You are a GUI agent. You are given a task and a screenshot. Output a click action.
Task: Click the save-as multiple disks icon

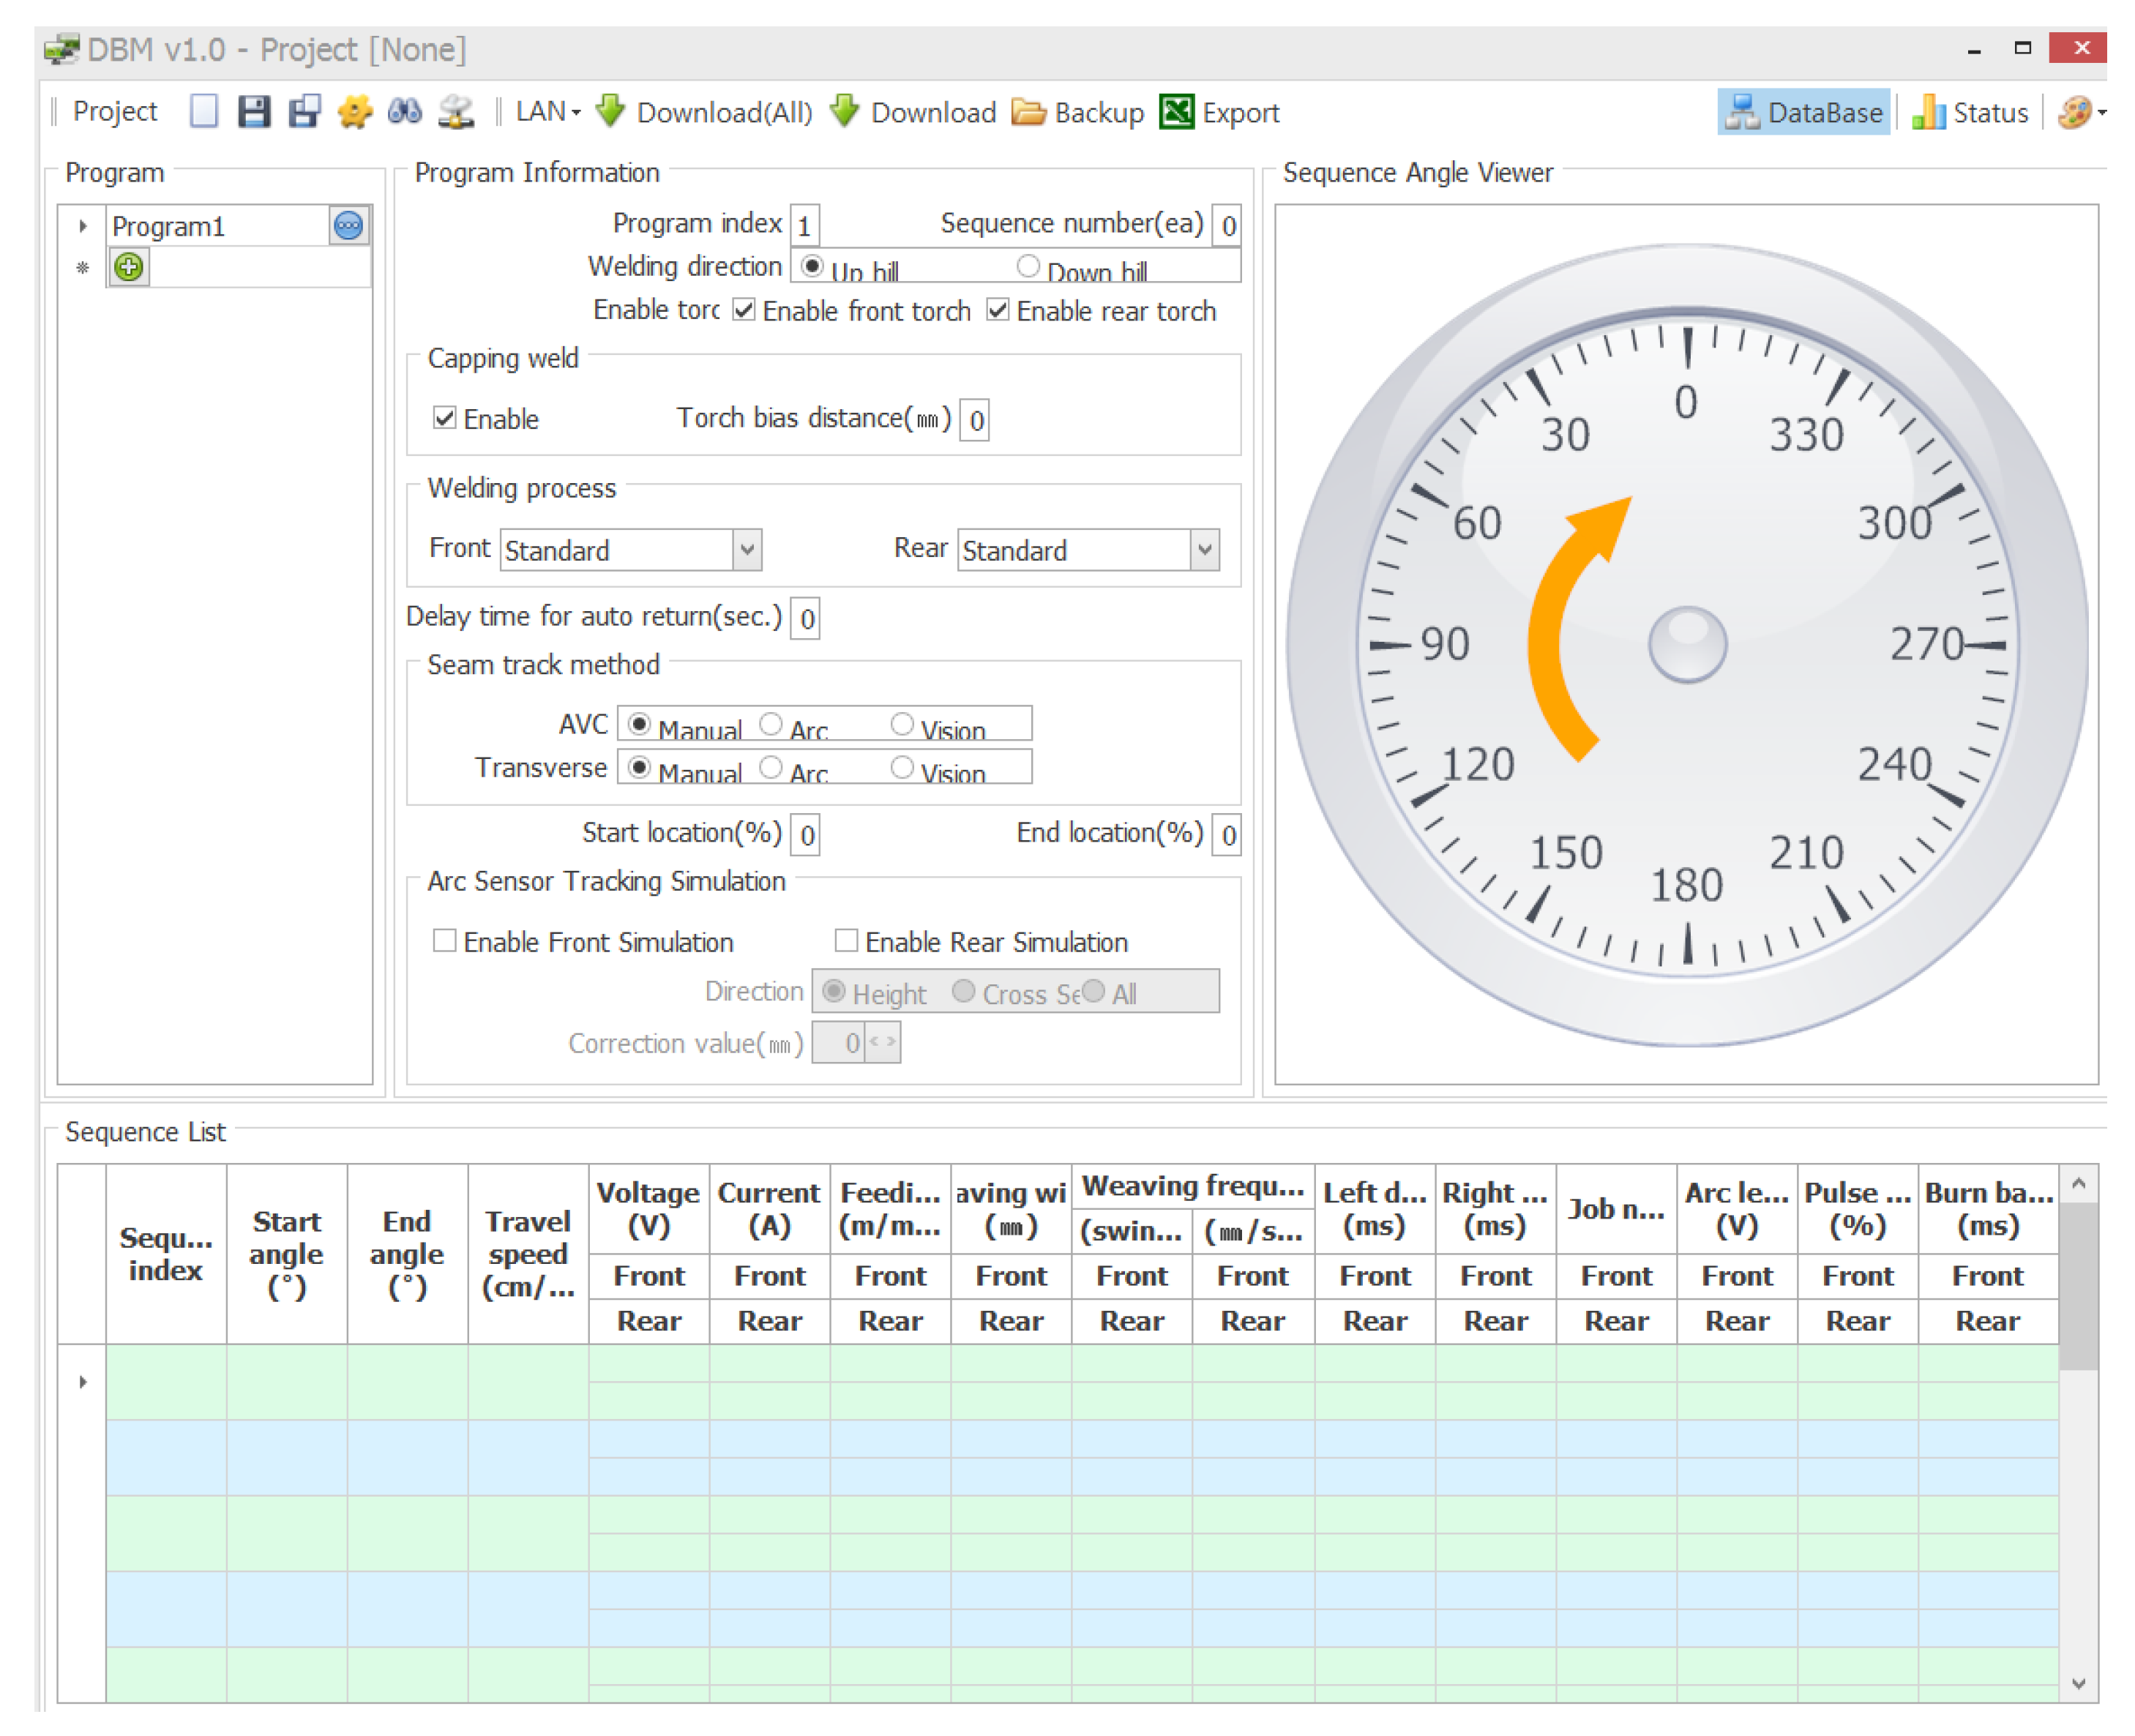point(304,111)
